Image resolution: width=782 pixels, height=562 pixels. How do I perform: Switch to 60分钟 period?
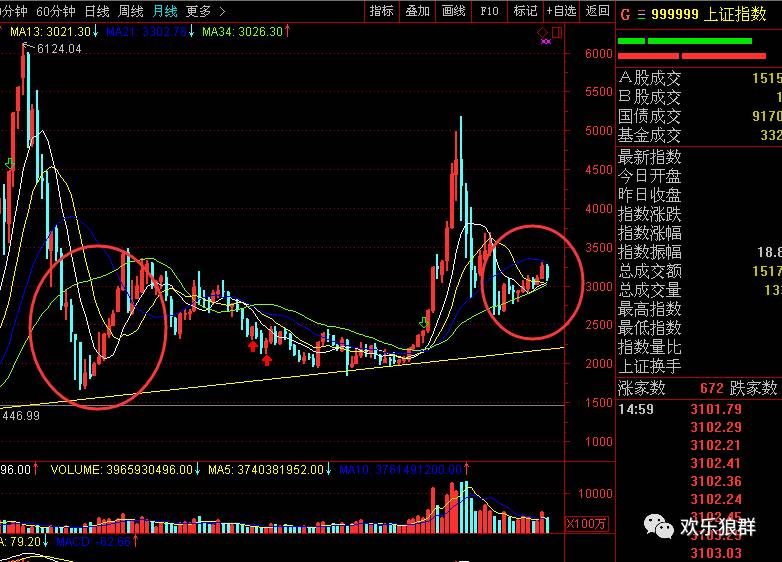point(55,11)
